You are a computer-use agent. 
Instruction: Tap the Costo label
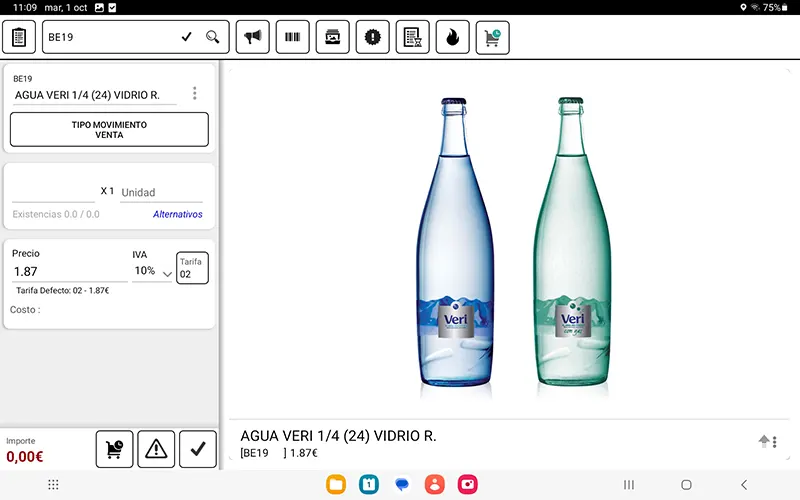[x=25, y=310]
